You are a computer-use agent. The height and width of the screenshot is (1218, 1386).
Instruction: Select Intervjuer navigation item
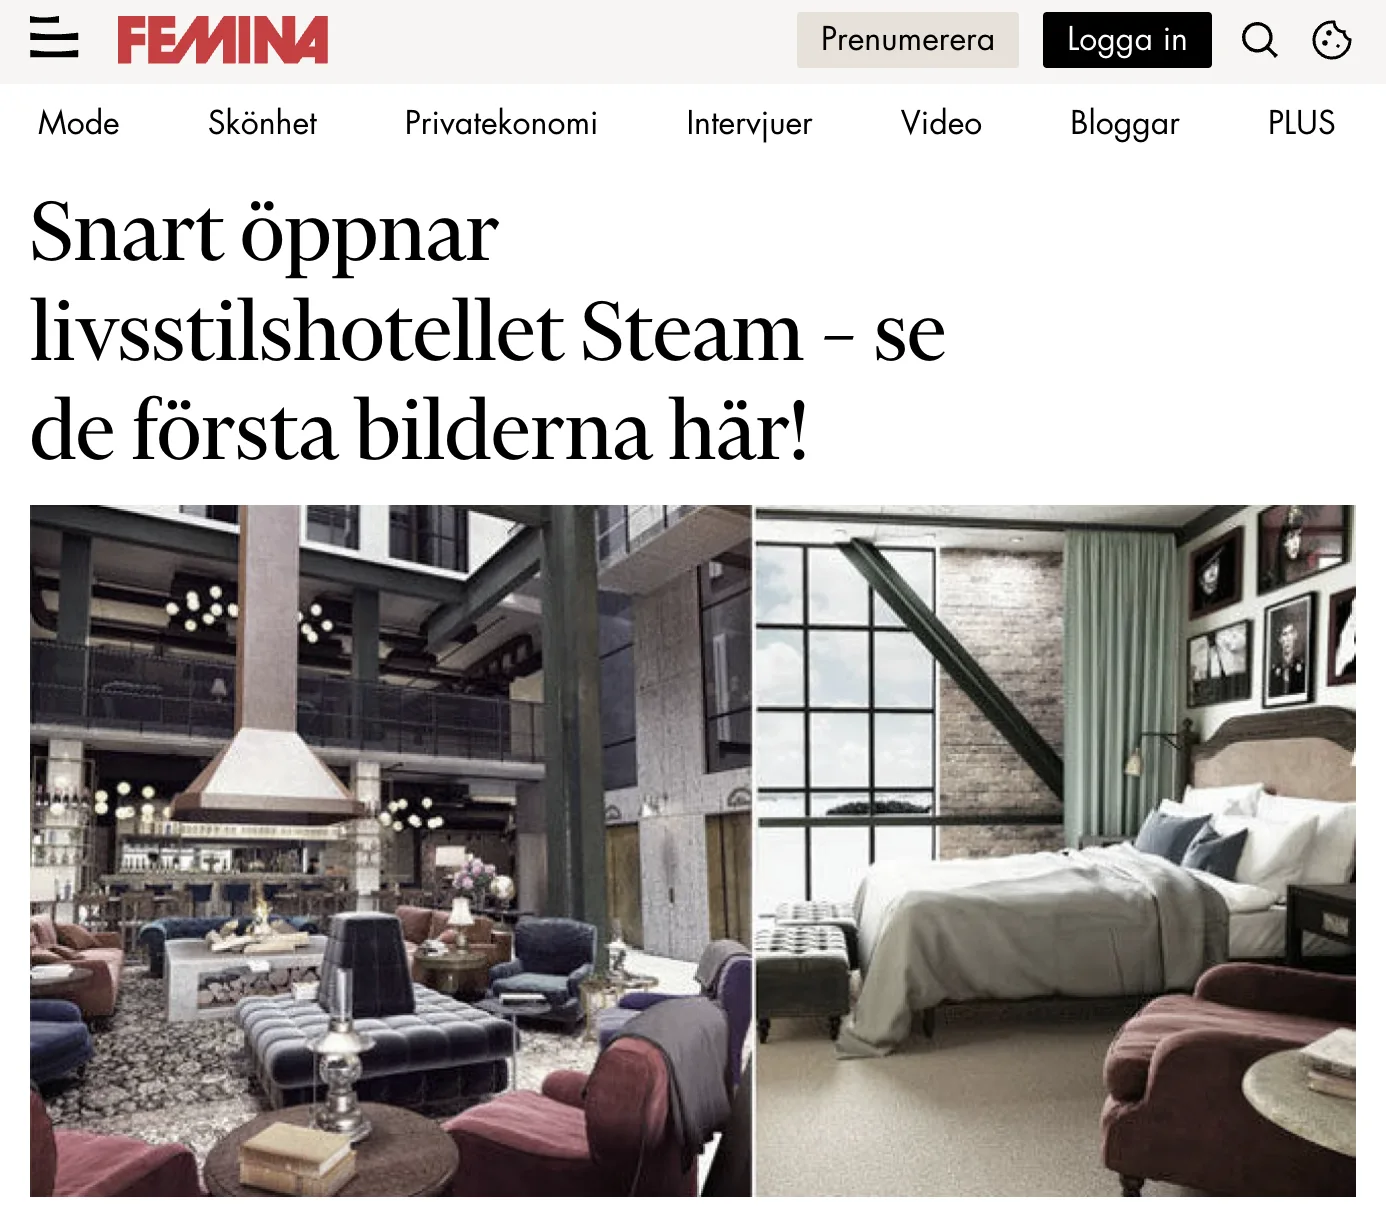point(749,123)
